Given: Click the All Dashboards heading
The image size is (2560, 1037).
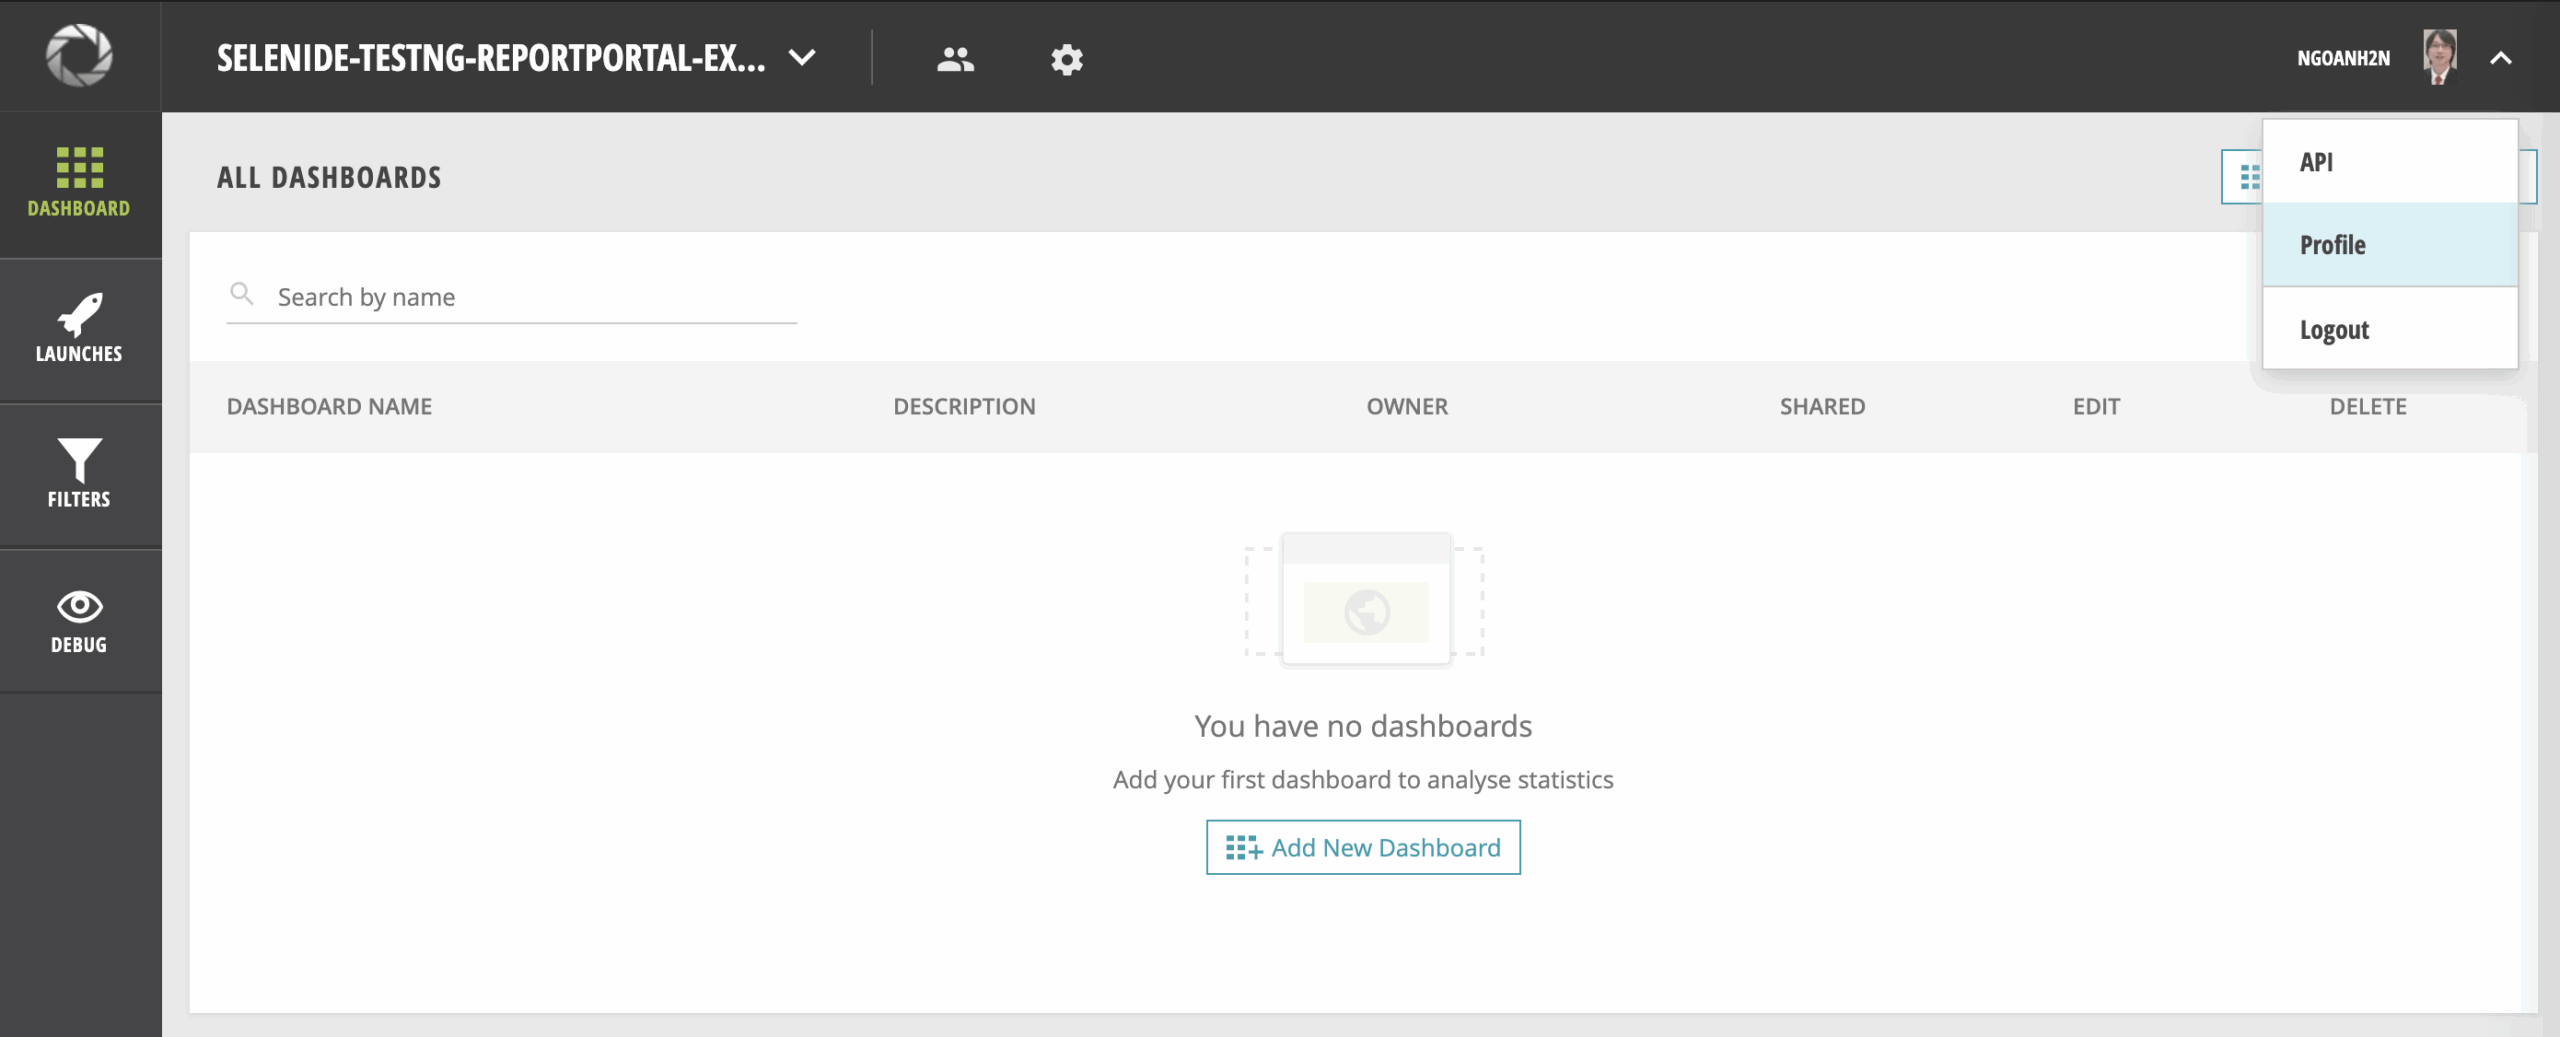Looking at the screenshot, I should click(329, 177).
